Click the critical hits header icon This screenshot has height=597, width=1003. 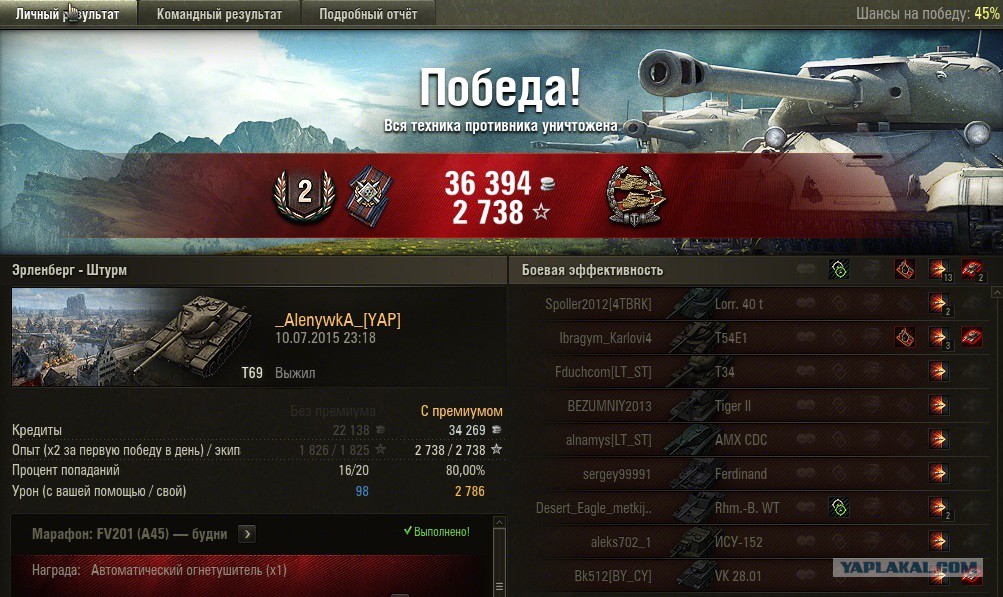[904, 270]
